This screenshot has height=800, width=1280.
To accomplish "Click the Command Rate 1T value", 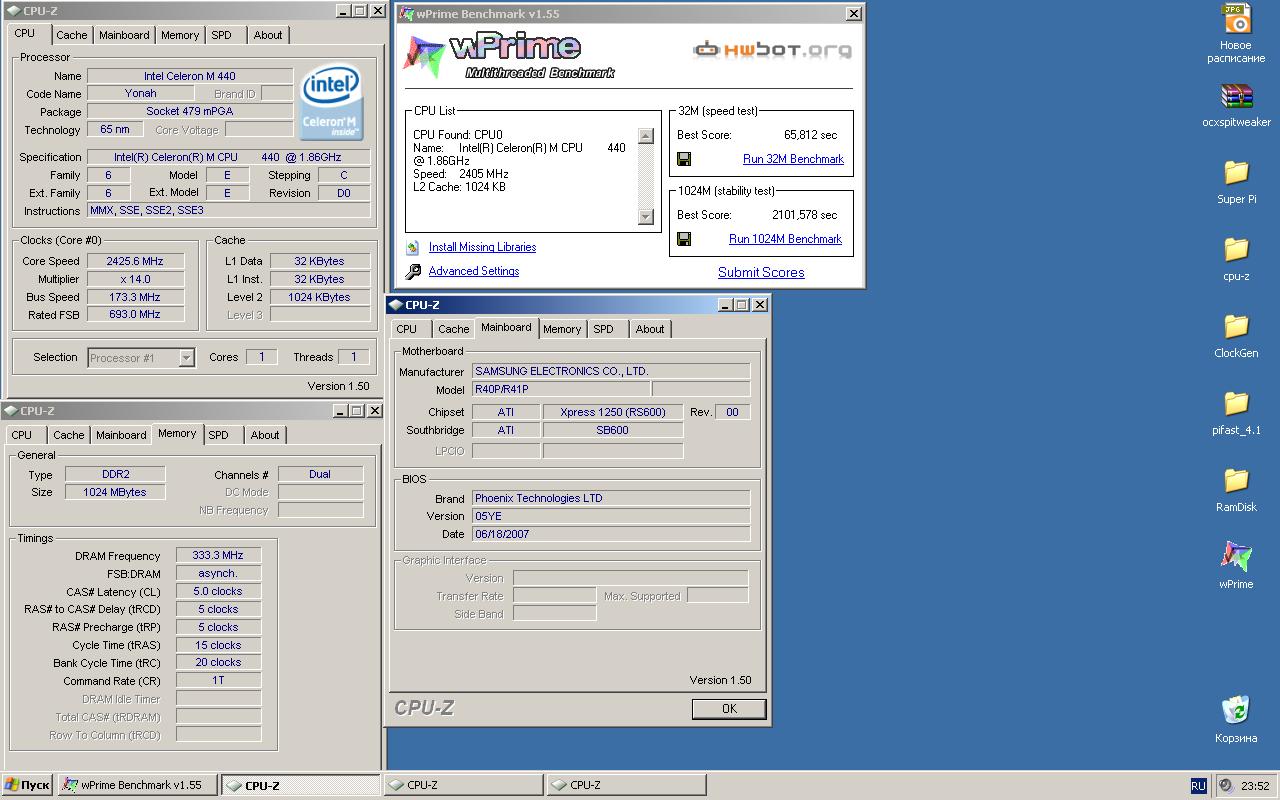I will point(218,680).
